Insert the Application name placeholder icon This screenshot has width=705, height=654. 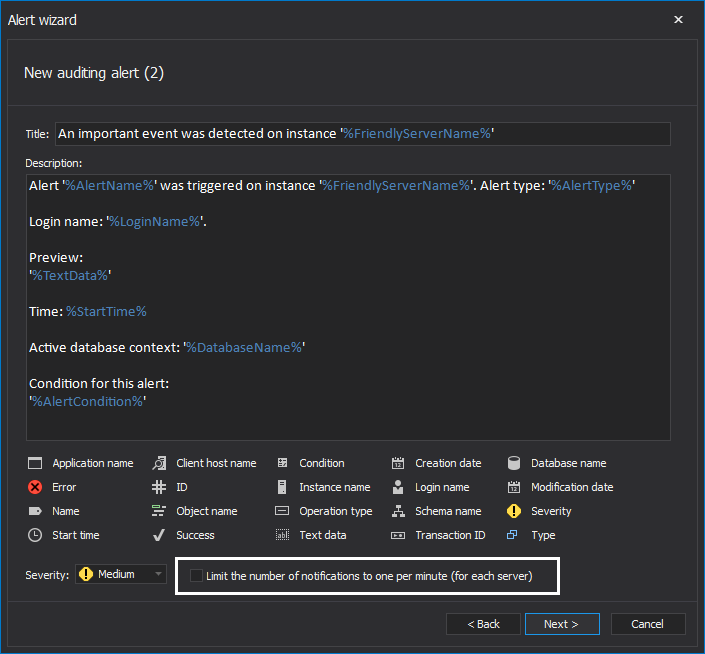[x=35, y=463]
